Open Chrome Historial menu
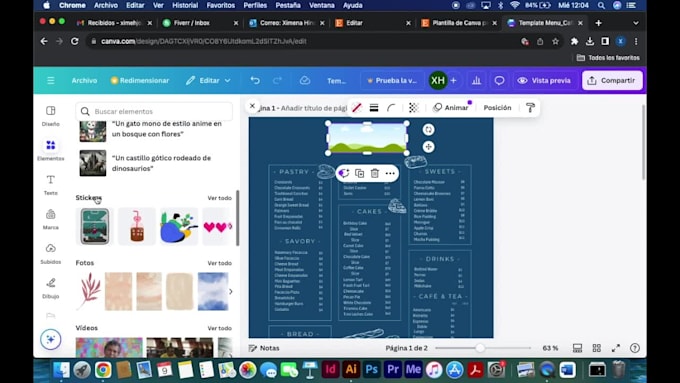 coord(185,5)
